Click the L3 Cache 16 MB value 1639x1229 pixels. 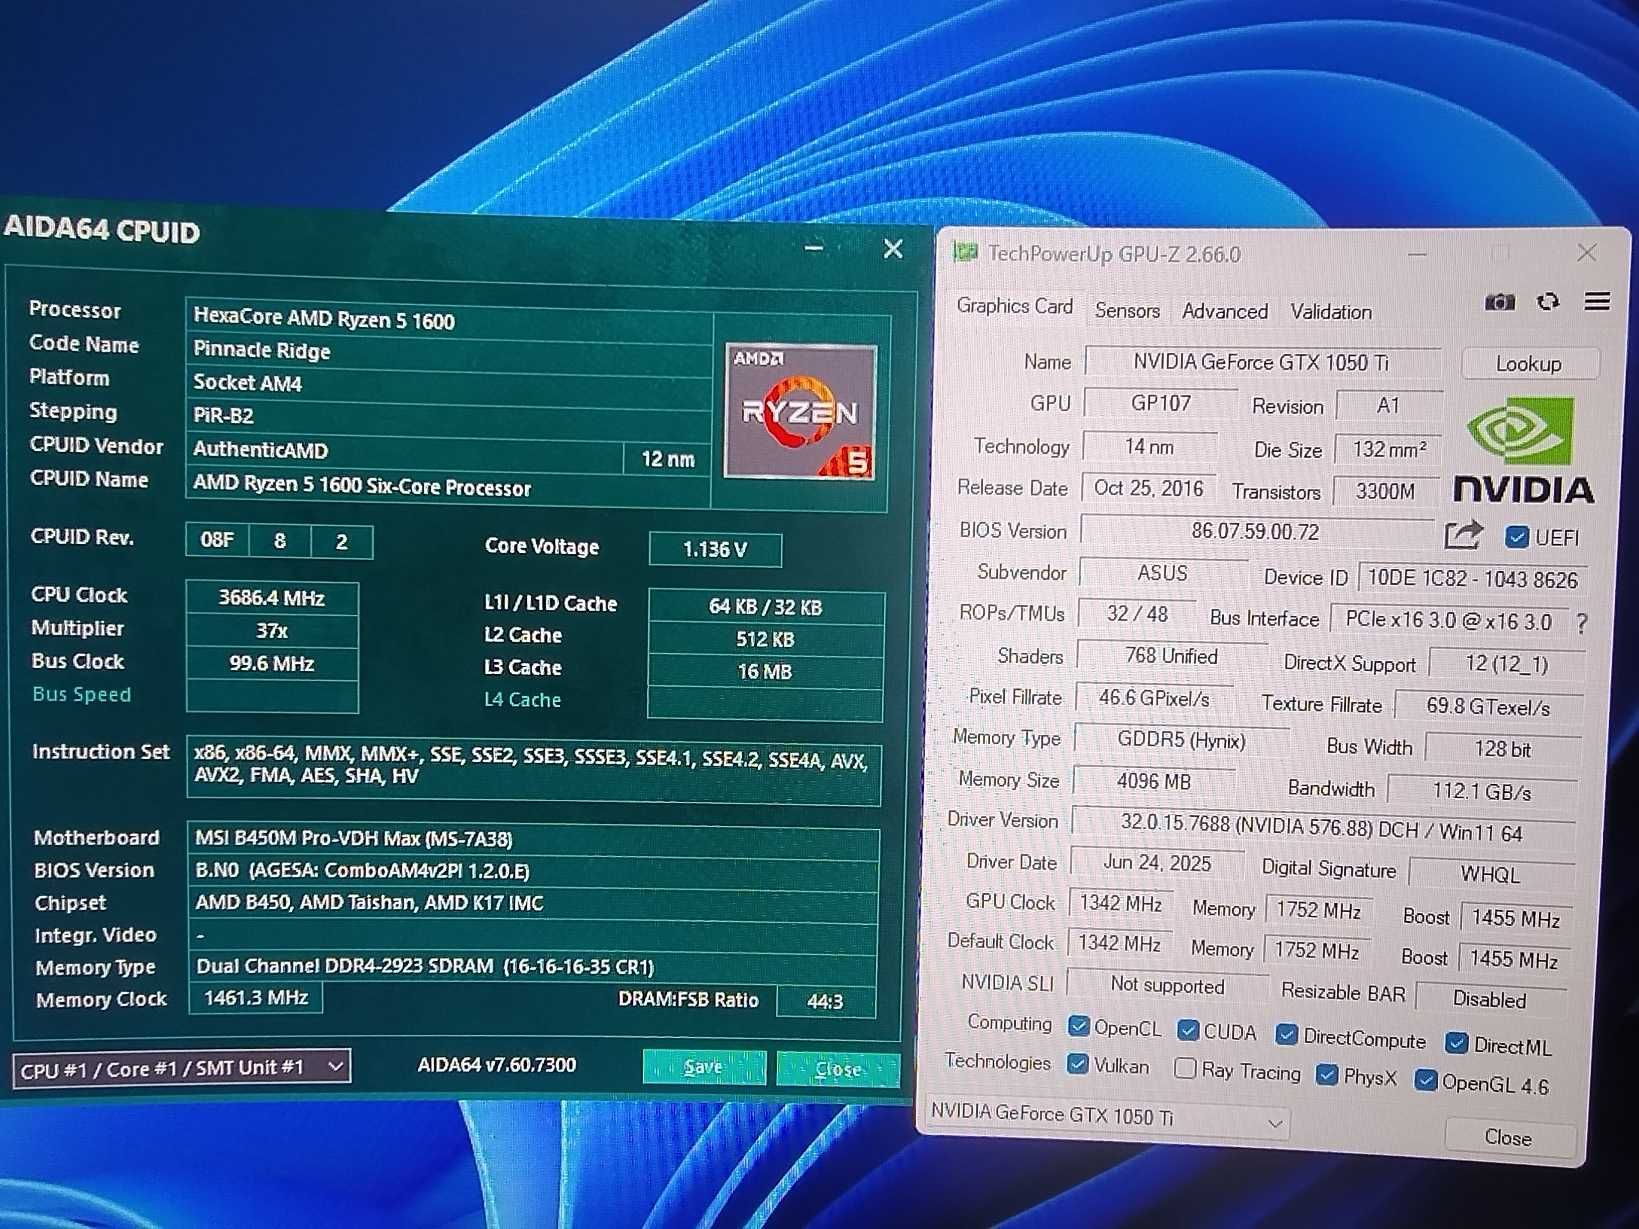(x=765, y=672)
